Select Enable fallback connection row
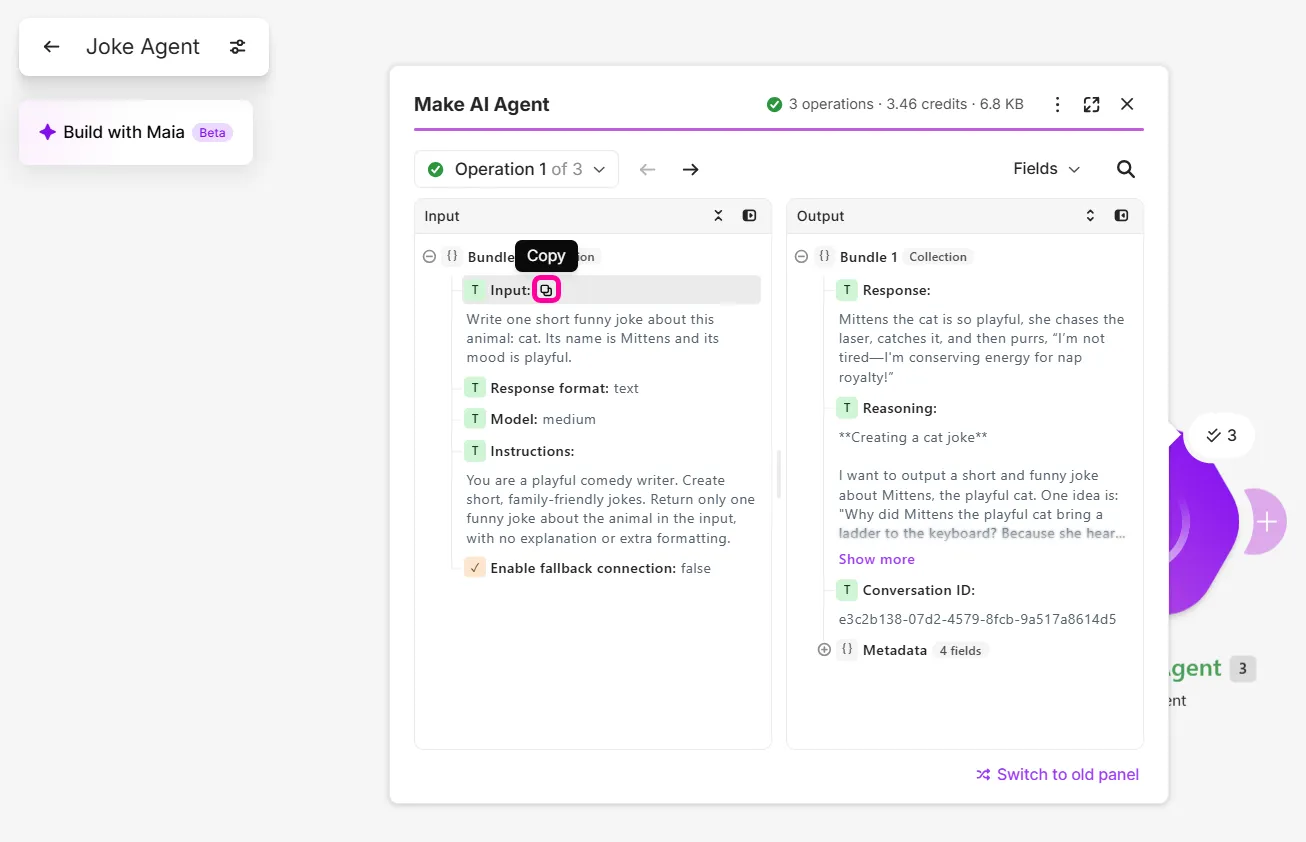 pyautogui.click(x=588, y=568)
